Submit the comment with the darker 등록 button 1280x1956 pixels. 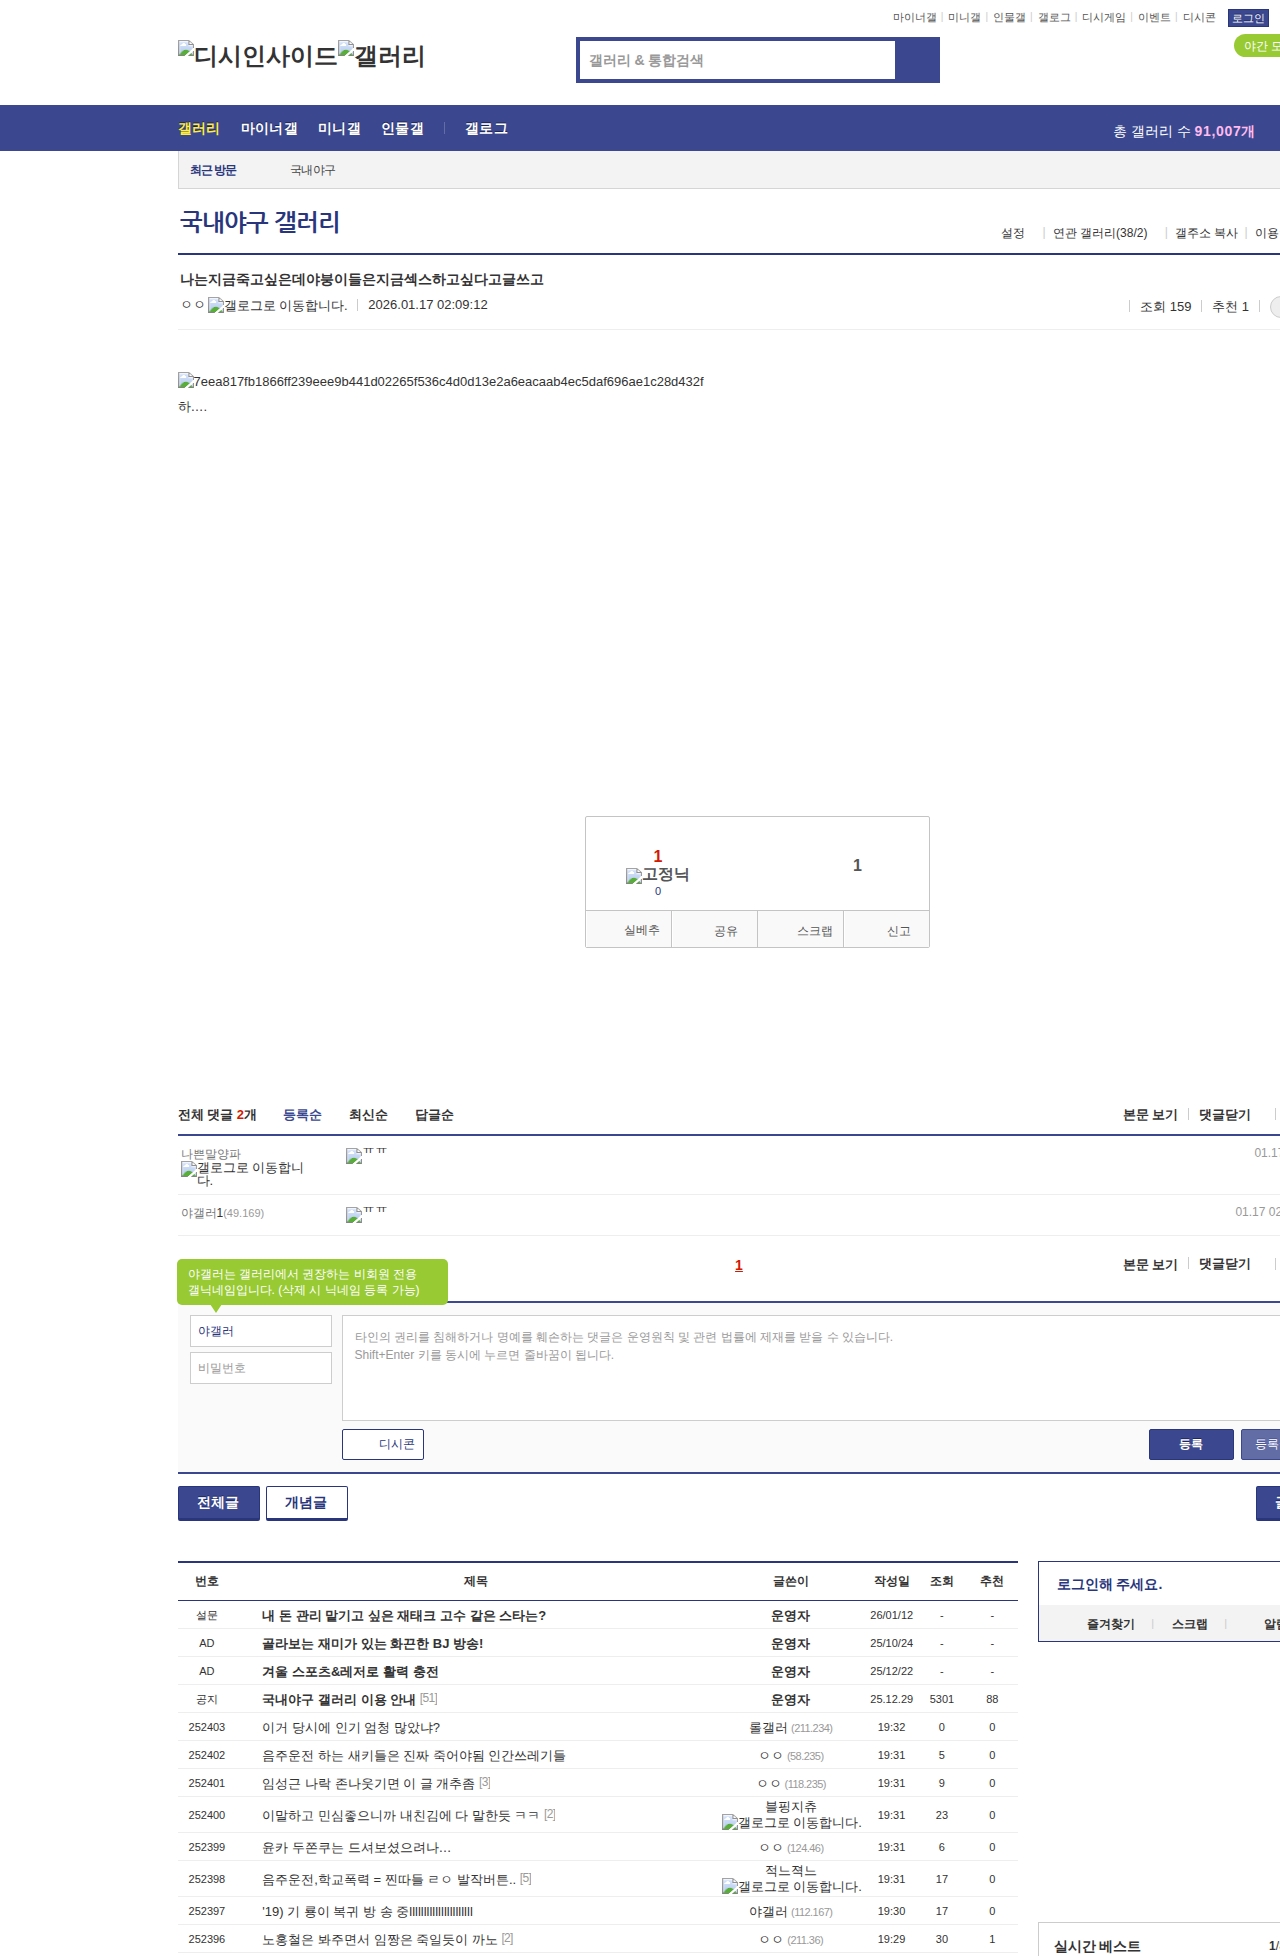(1191, 1444)
